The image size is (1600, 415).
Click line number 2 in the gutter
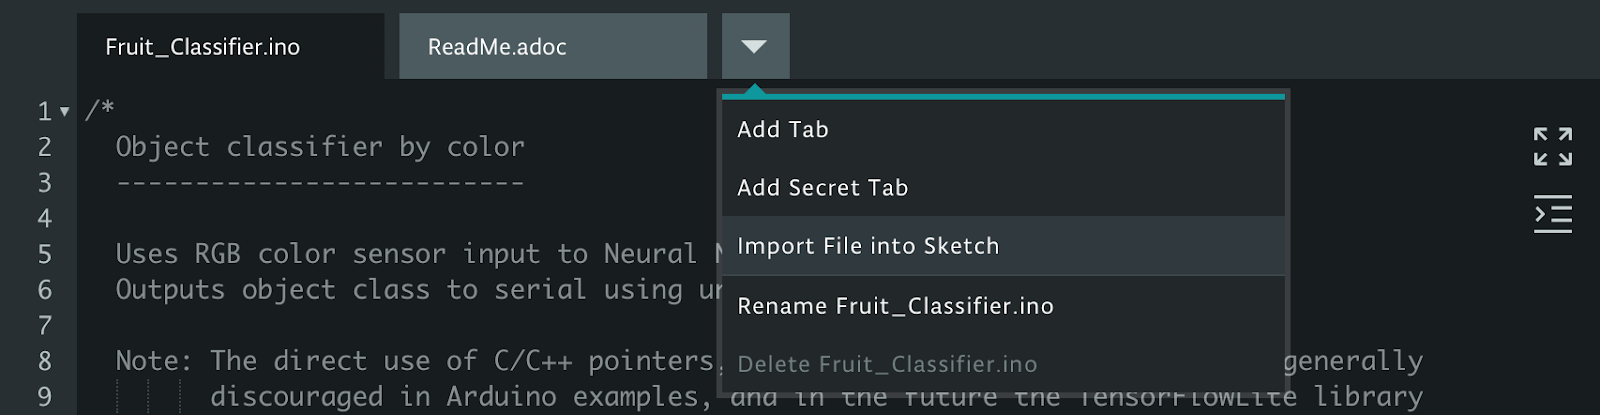(45, 147)
